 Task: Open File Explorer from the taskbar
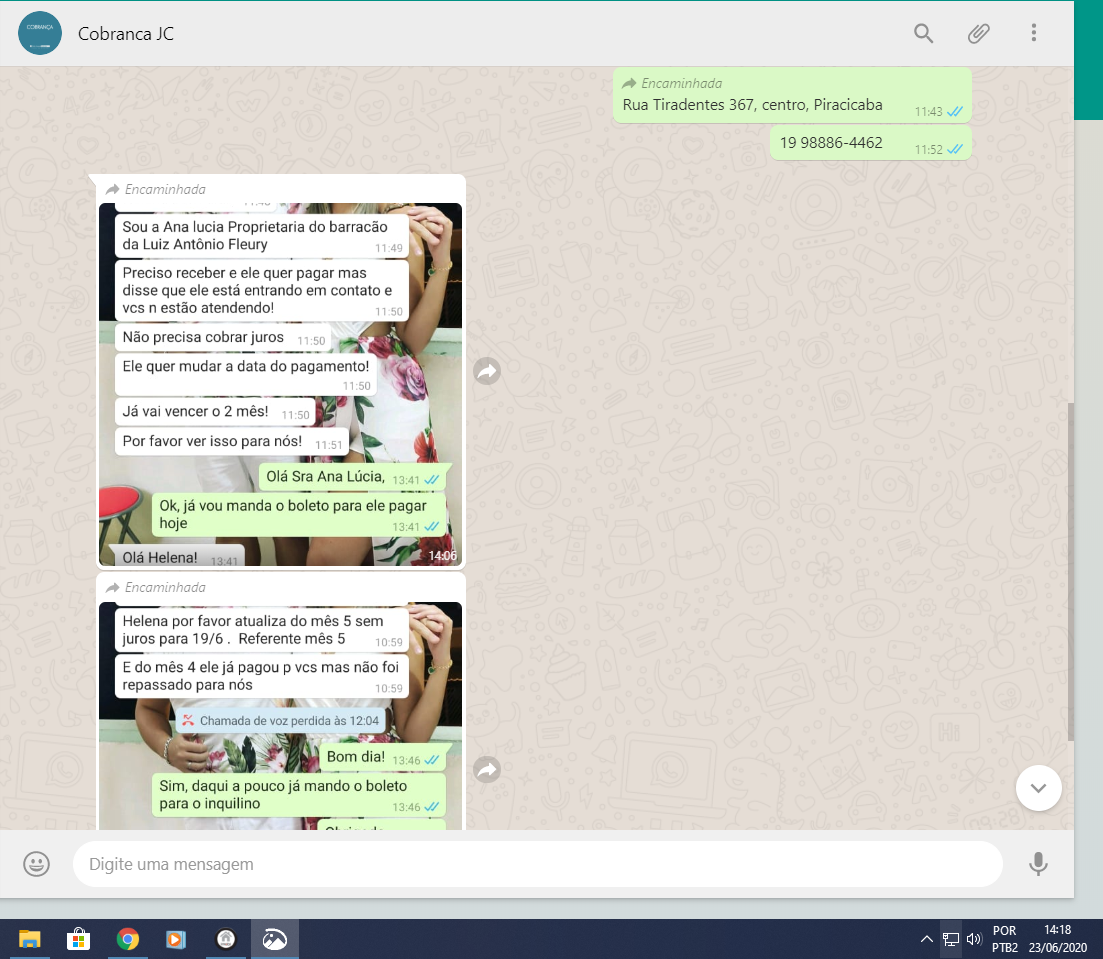pos(30,939)
